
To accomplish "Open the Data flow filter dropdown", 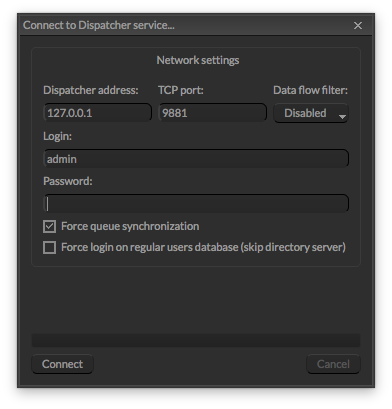I will (311, 113).
